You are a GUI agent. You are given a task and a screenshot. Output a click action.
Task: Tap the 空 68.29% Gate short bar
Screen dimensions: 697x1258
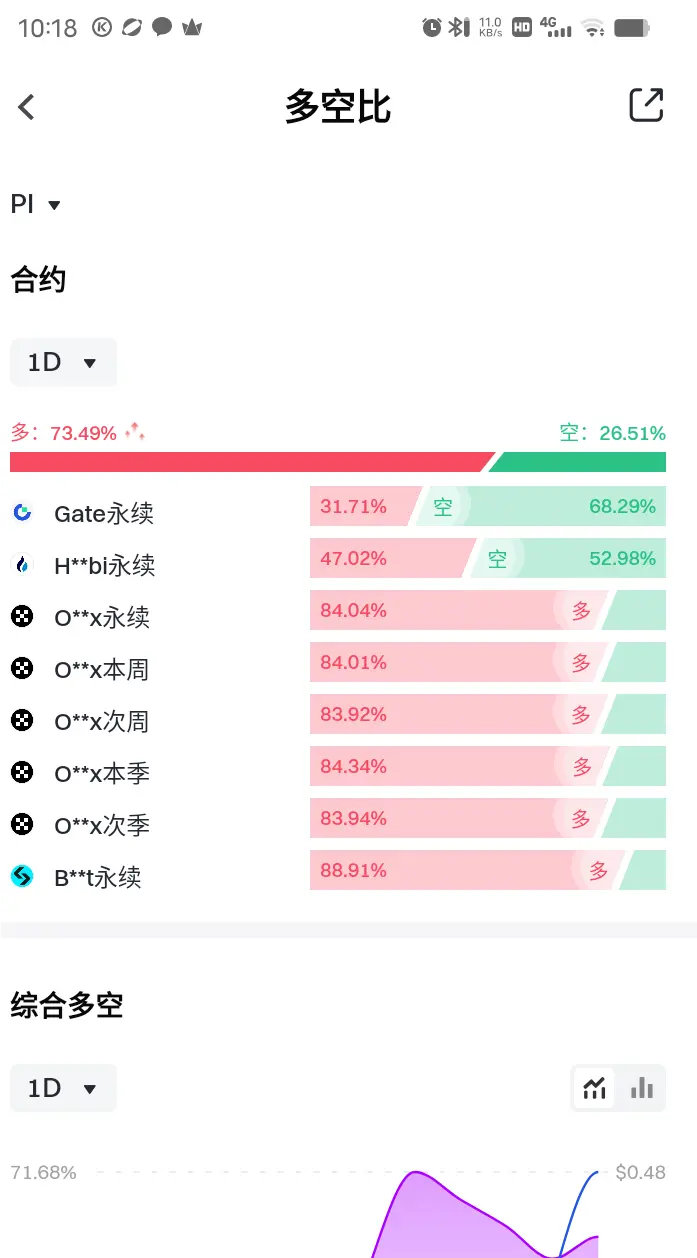(540, 506)
